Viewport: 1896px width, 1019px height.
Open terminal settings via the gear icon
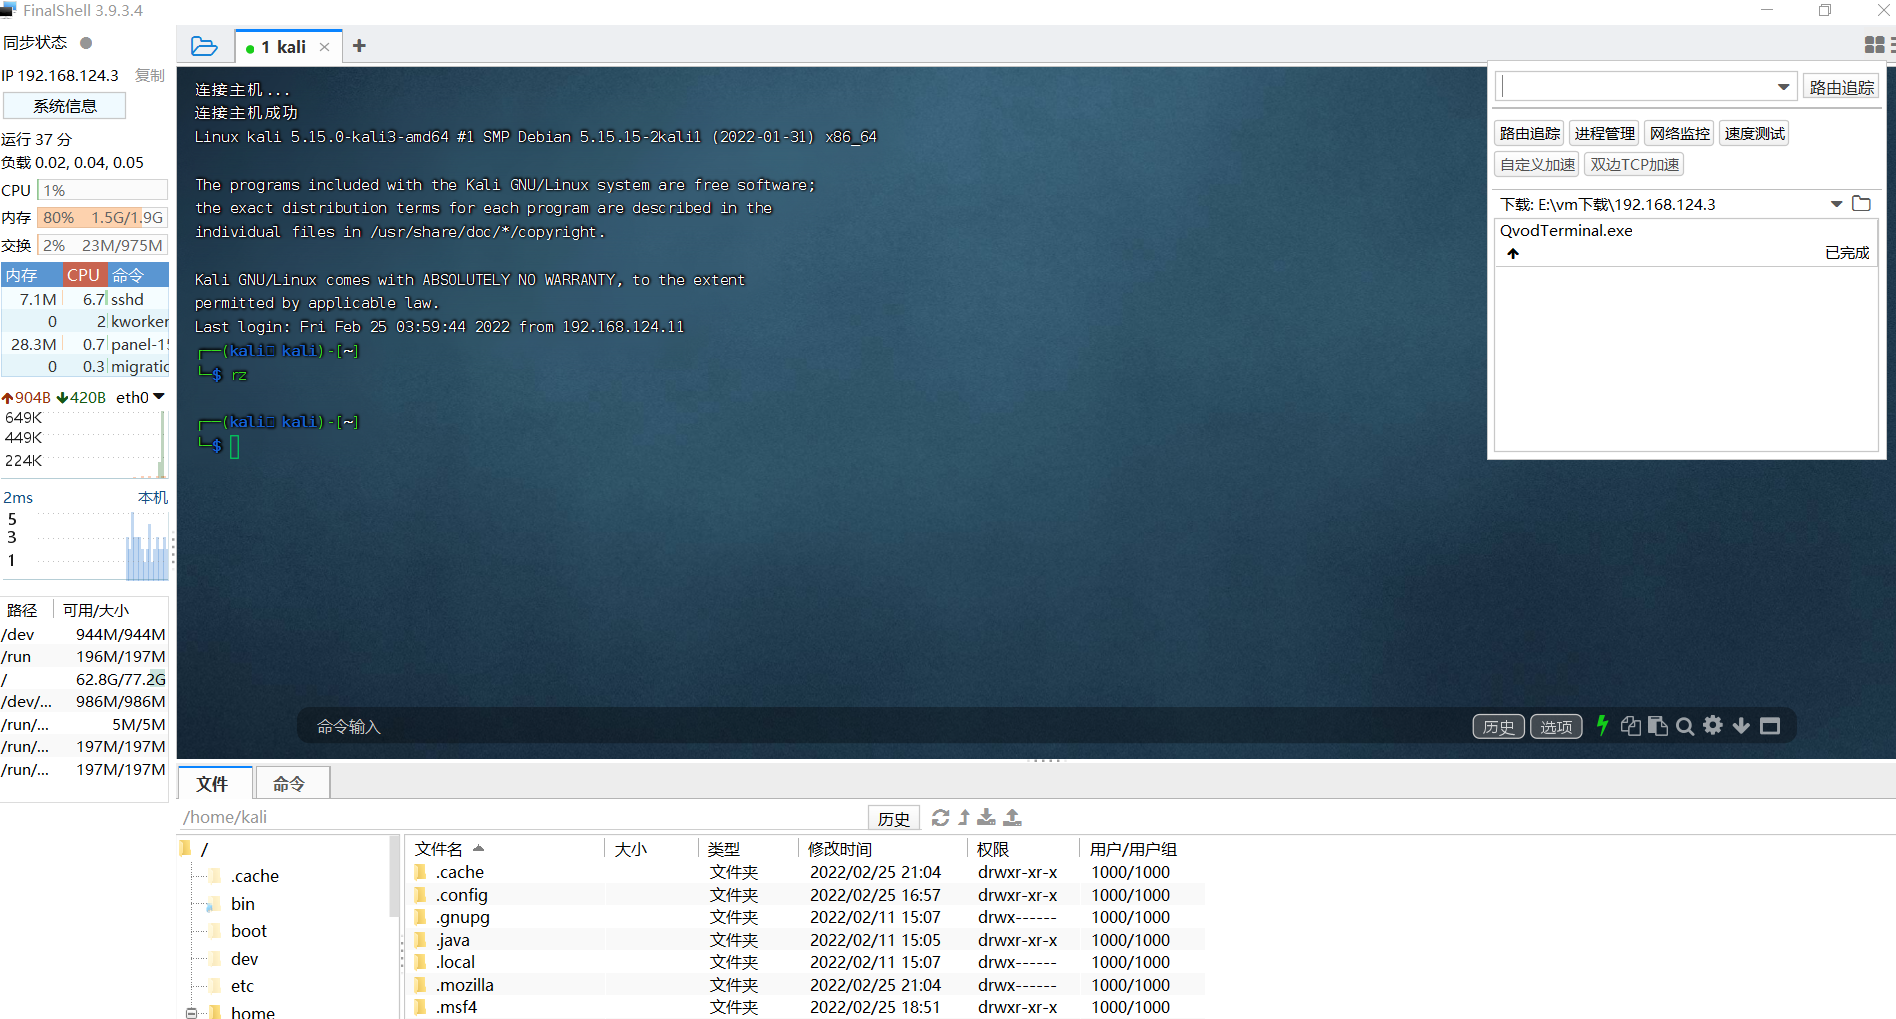pyautogui.click(x=1713, y=726)
